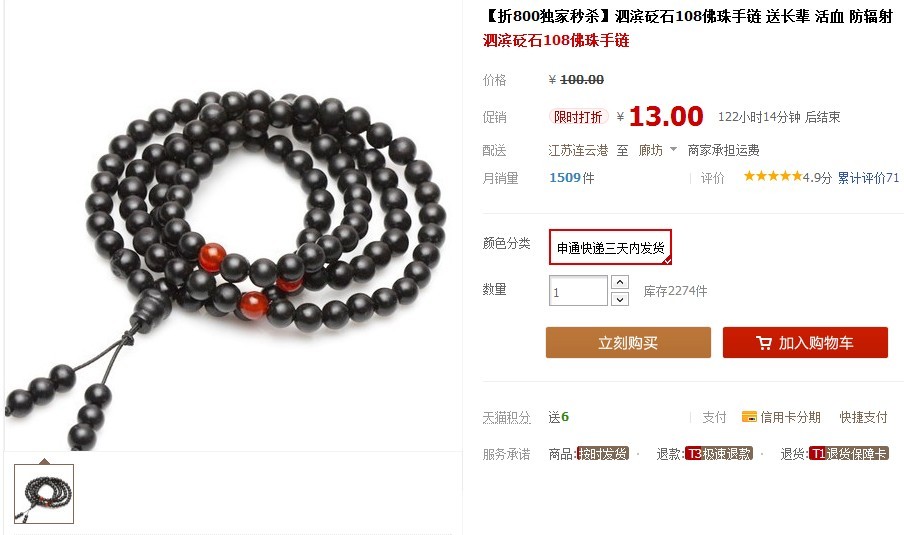Click the T1 退货保障卡 badge
Screen dimensions: 904x535
tap(849, 454)
